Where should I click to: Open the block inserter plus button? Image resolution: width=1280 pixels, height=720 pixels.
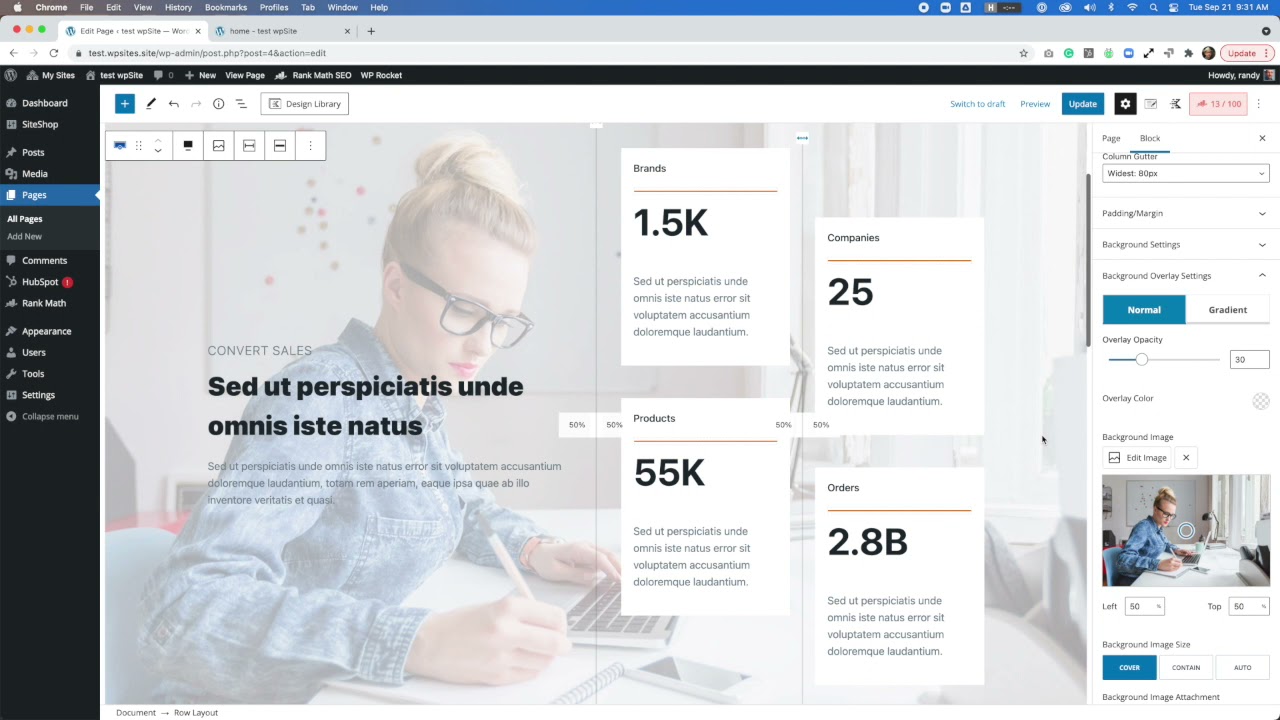pyautogui.click(x=125, y=104)
